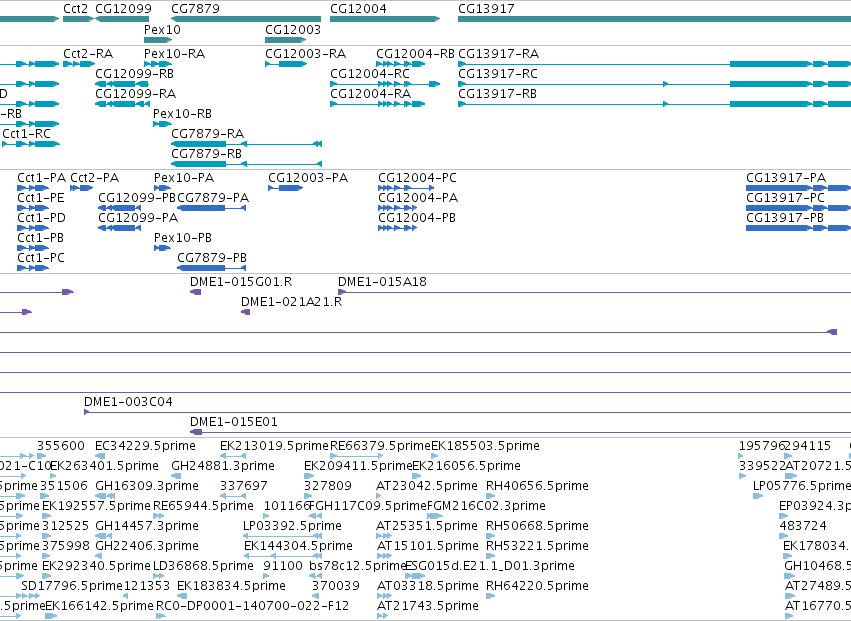The width and height of the screenshot is (851, 621).
Task: Select protein CG12099-PB
Action: click(137, 198)
